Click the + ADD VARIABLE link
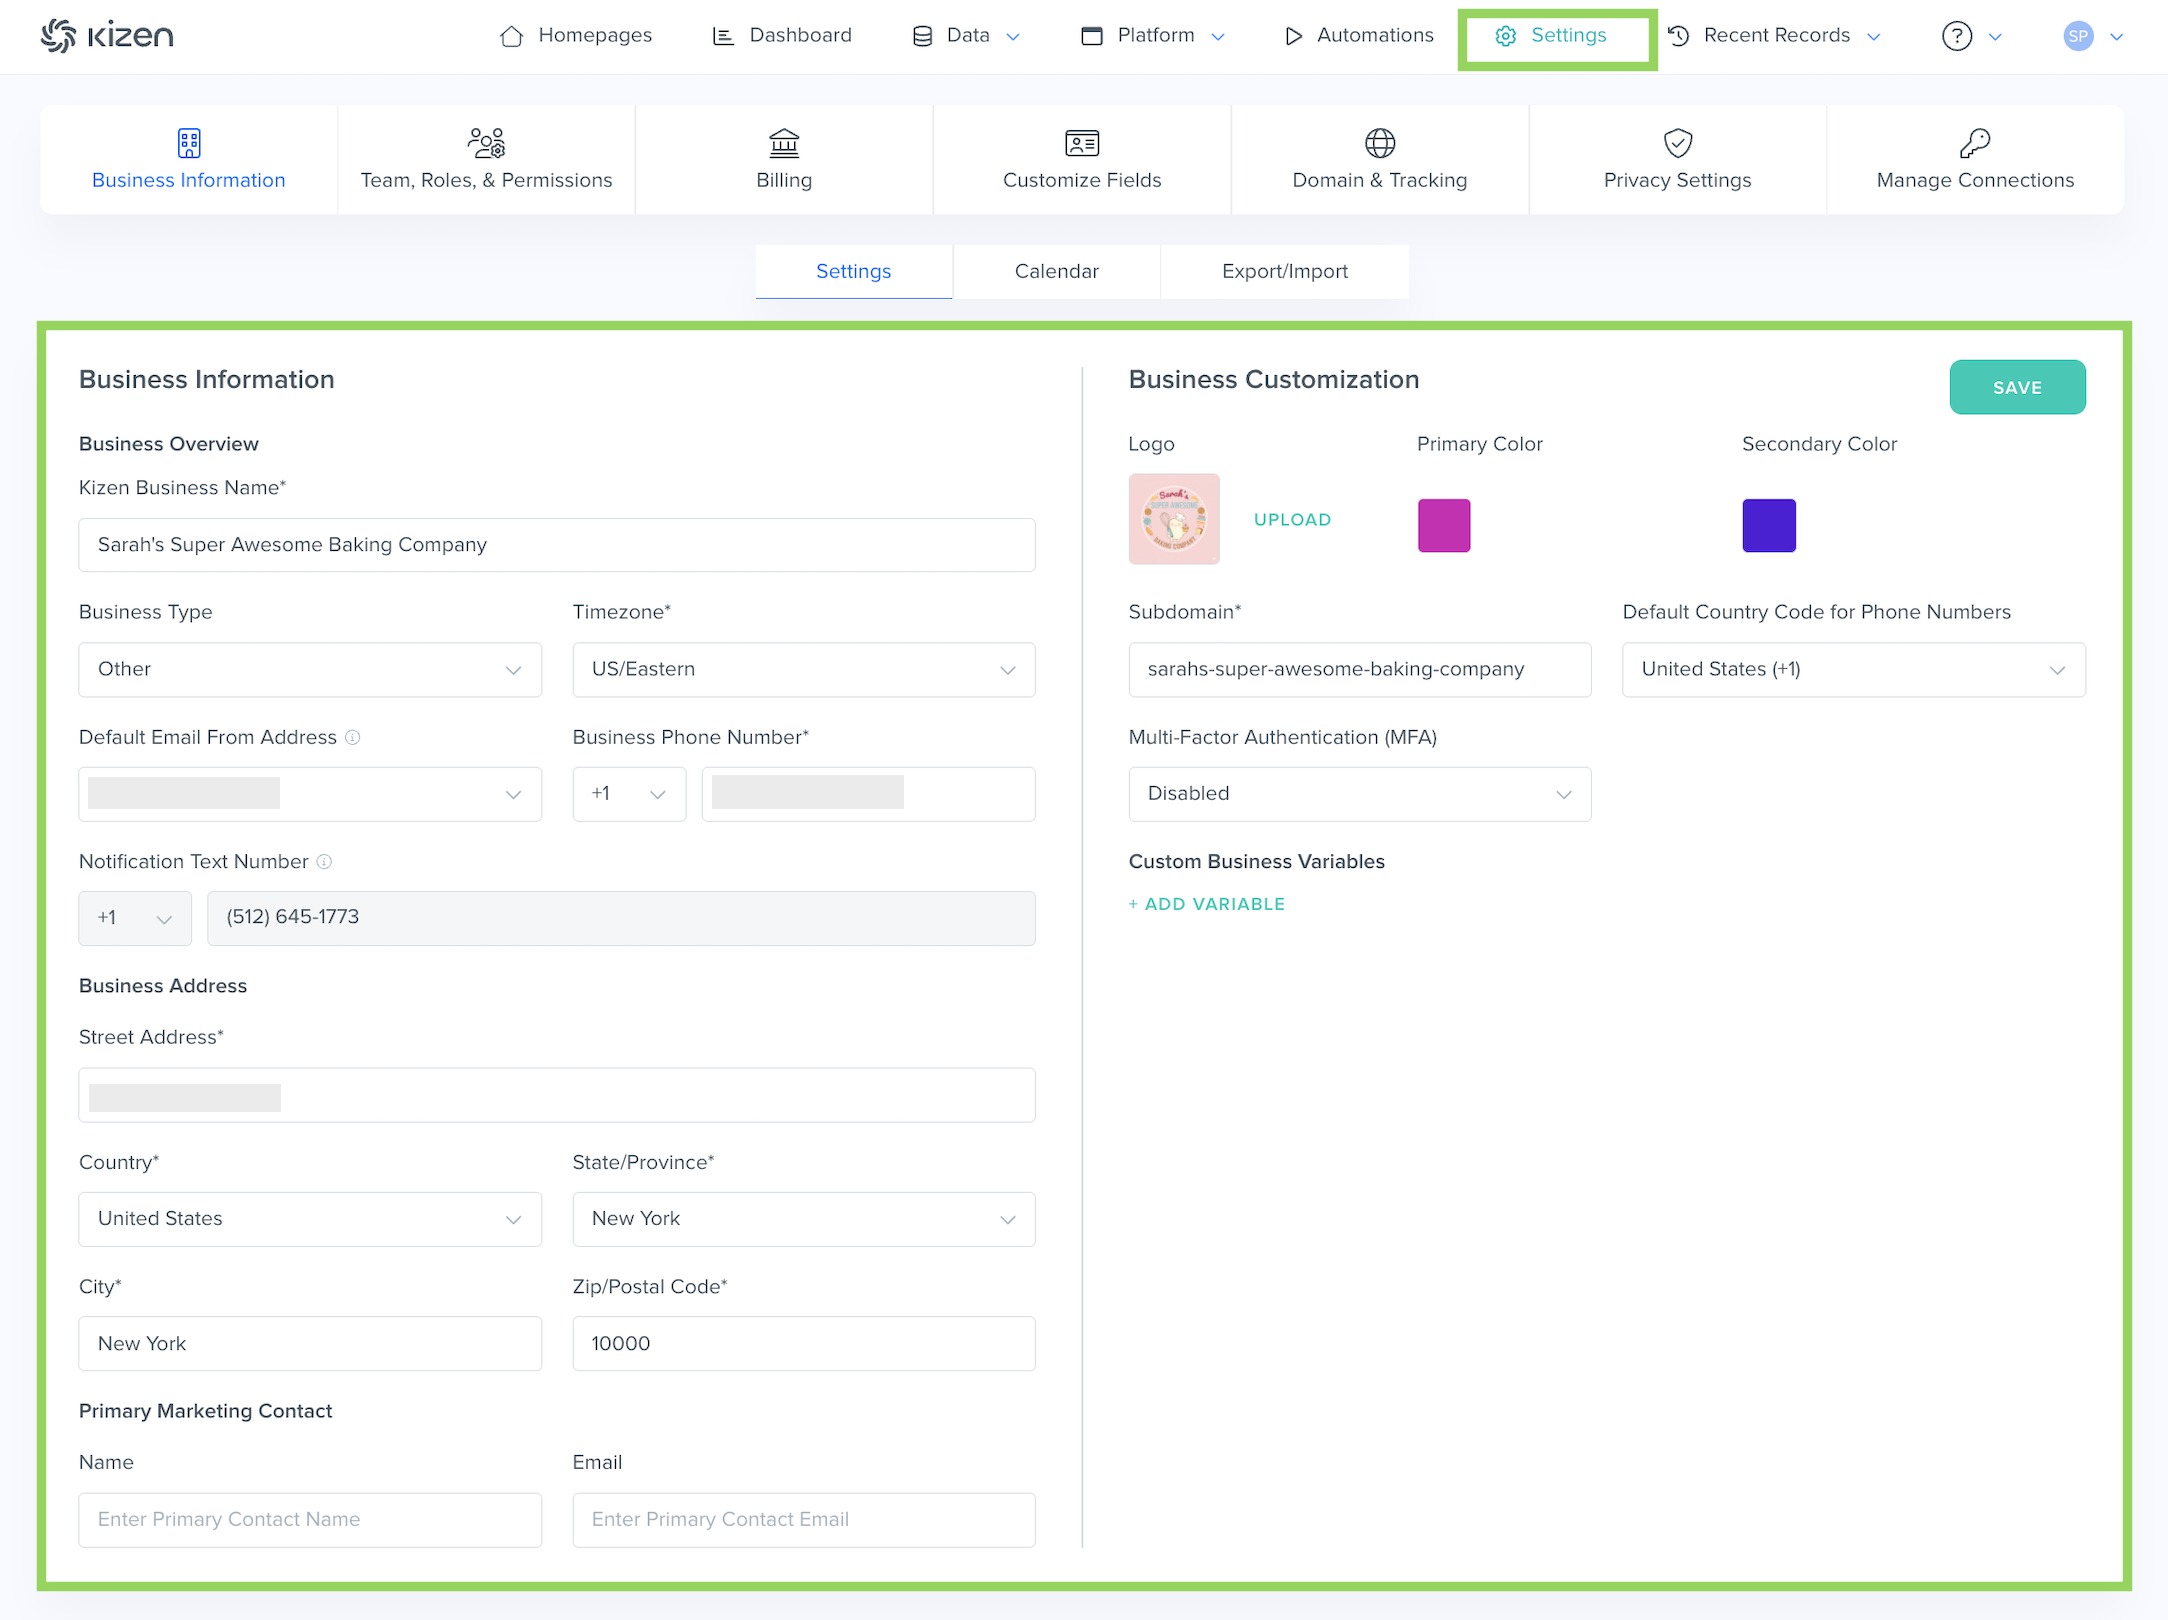This screenshot has width=2168, height=1620. 1206,904
